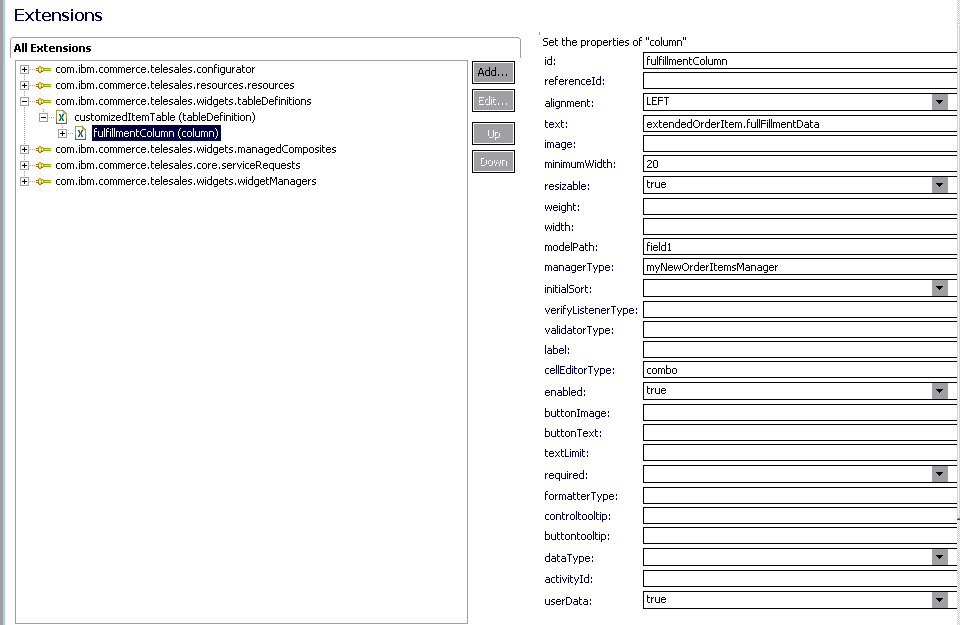
Task: Click the serviceRequests extension point icon
Action: click(43, 165)
